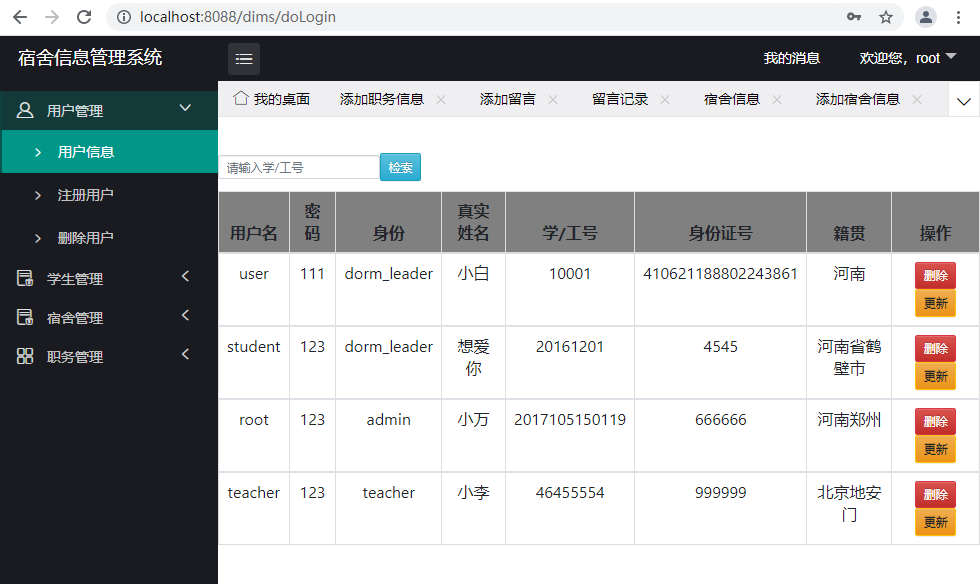
Task: Click the 宿舍信息管理系统 title
Action: point(90,58)
